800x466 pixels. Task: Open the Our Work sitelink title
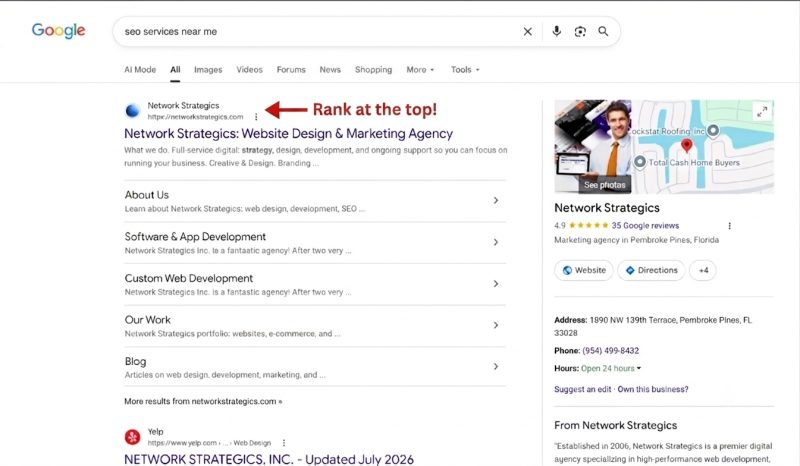147,320
